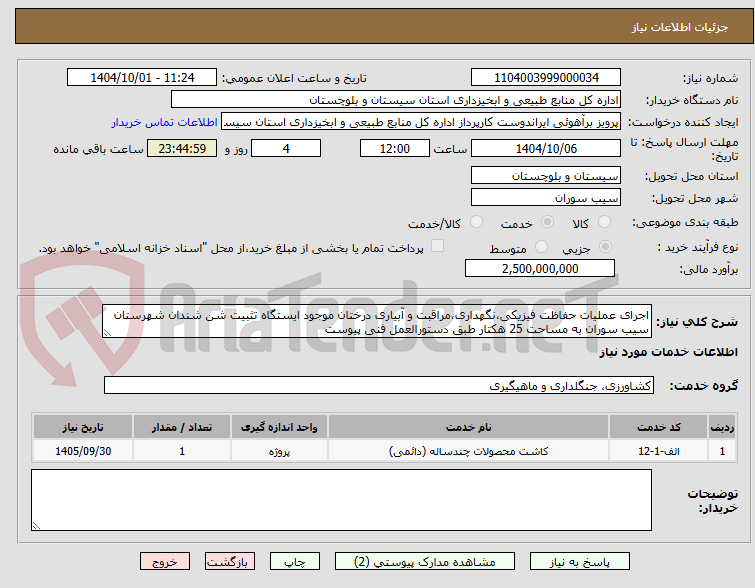Click the date cell 1405/09/30
The height and width of the screenshot is (588, 755).
[83, 451]
